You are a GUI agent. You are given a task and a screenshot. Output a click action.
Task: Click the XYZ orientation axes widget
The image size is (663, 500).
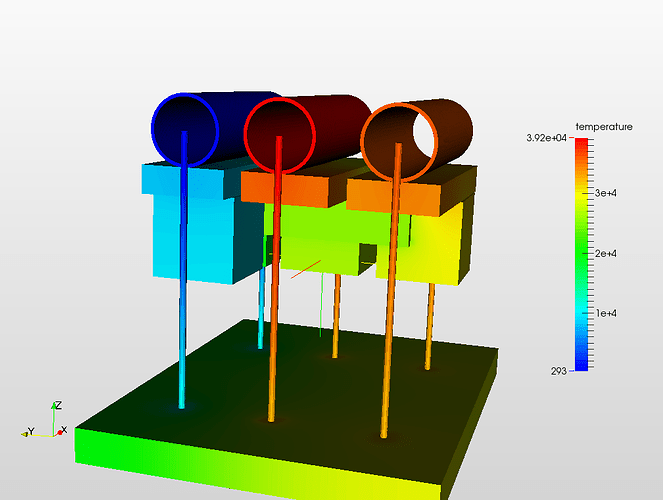(44, 419)
